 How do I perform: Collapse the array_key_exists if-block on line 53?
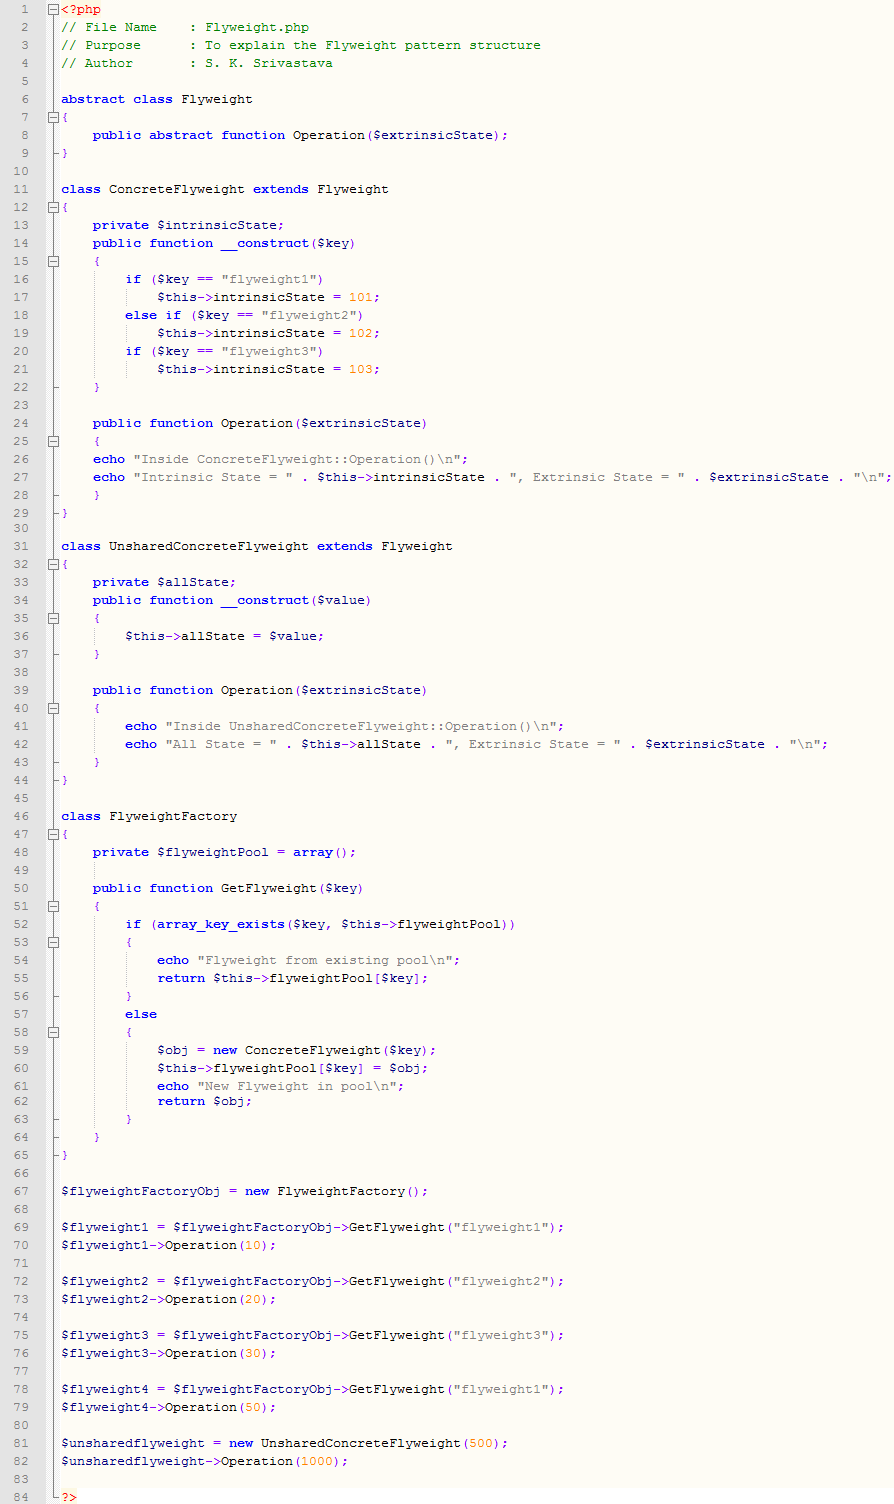[x=53, y=942]
